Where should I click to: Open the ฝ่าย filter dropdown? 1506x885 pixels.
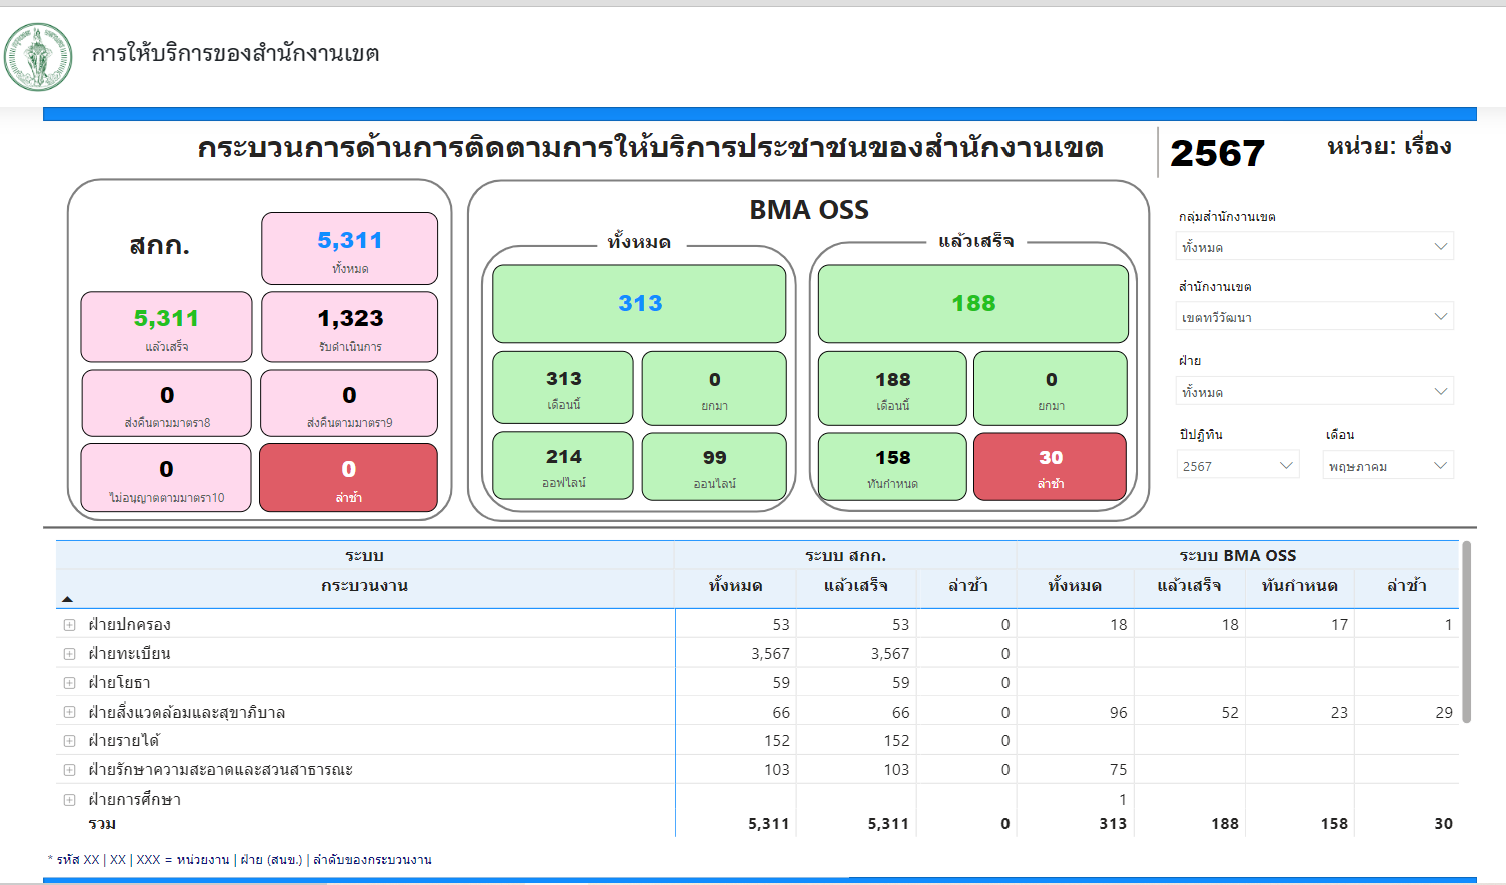tap(1314, 392)
